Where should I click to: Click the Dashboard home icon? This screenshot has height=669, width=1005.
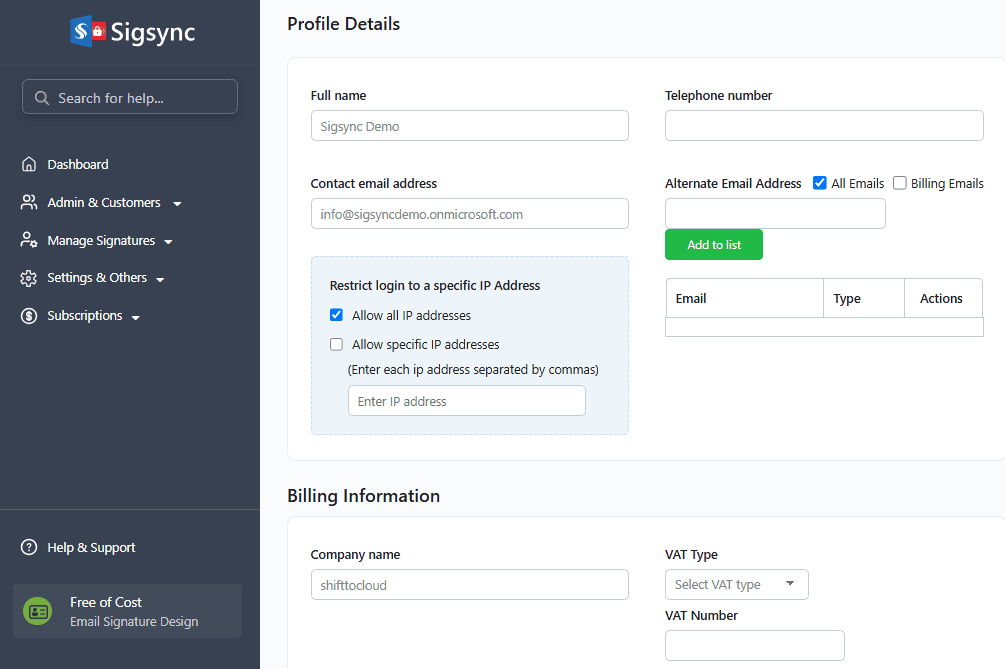tap(29, 165)
